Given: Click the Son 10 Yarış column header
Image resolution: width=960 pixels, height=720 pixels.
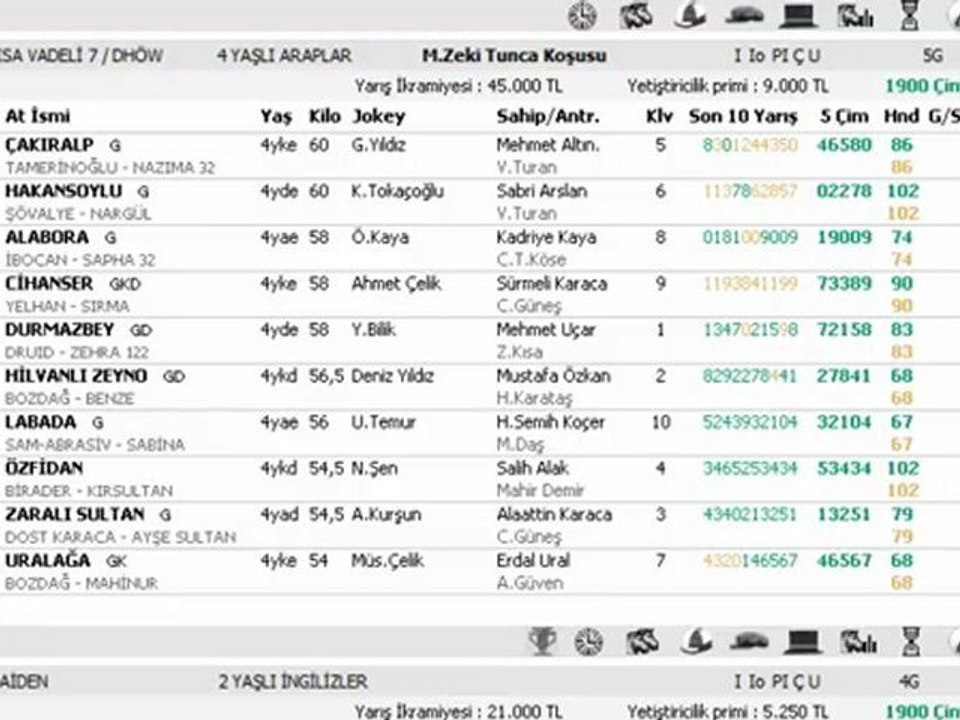Looking at the screenshot, I should coord(743,116).
